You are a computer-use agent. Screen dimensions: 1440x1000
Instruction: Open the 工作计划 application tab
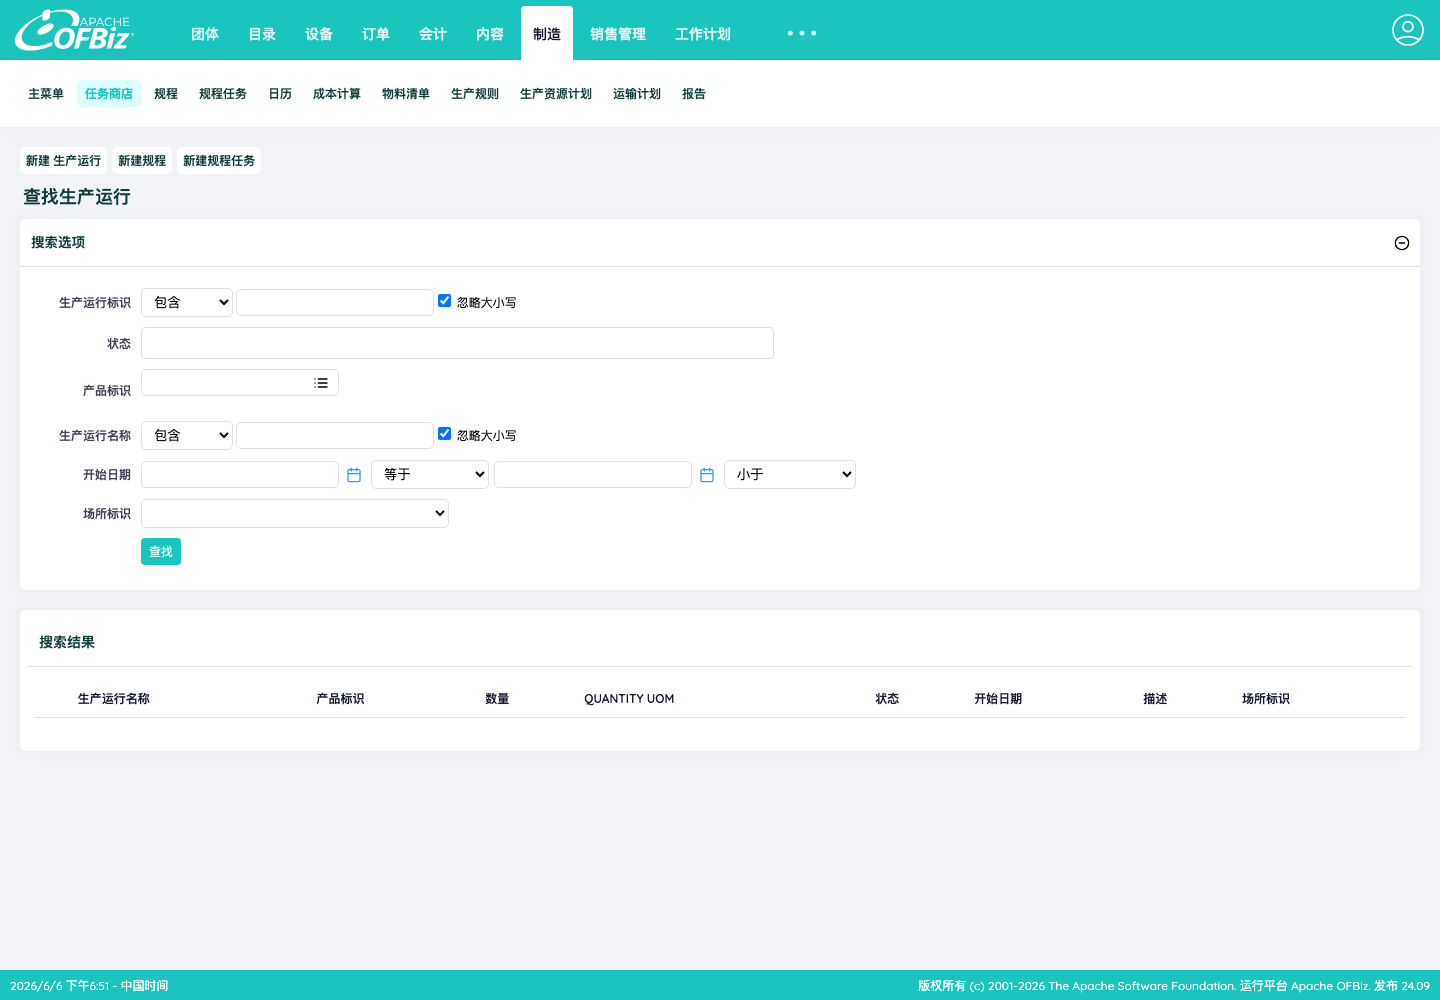(x=703, y=34)
